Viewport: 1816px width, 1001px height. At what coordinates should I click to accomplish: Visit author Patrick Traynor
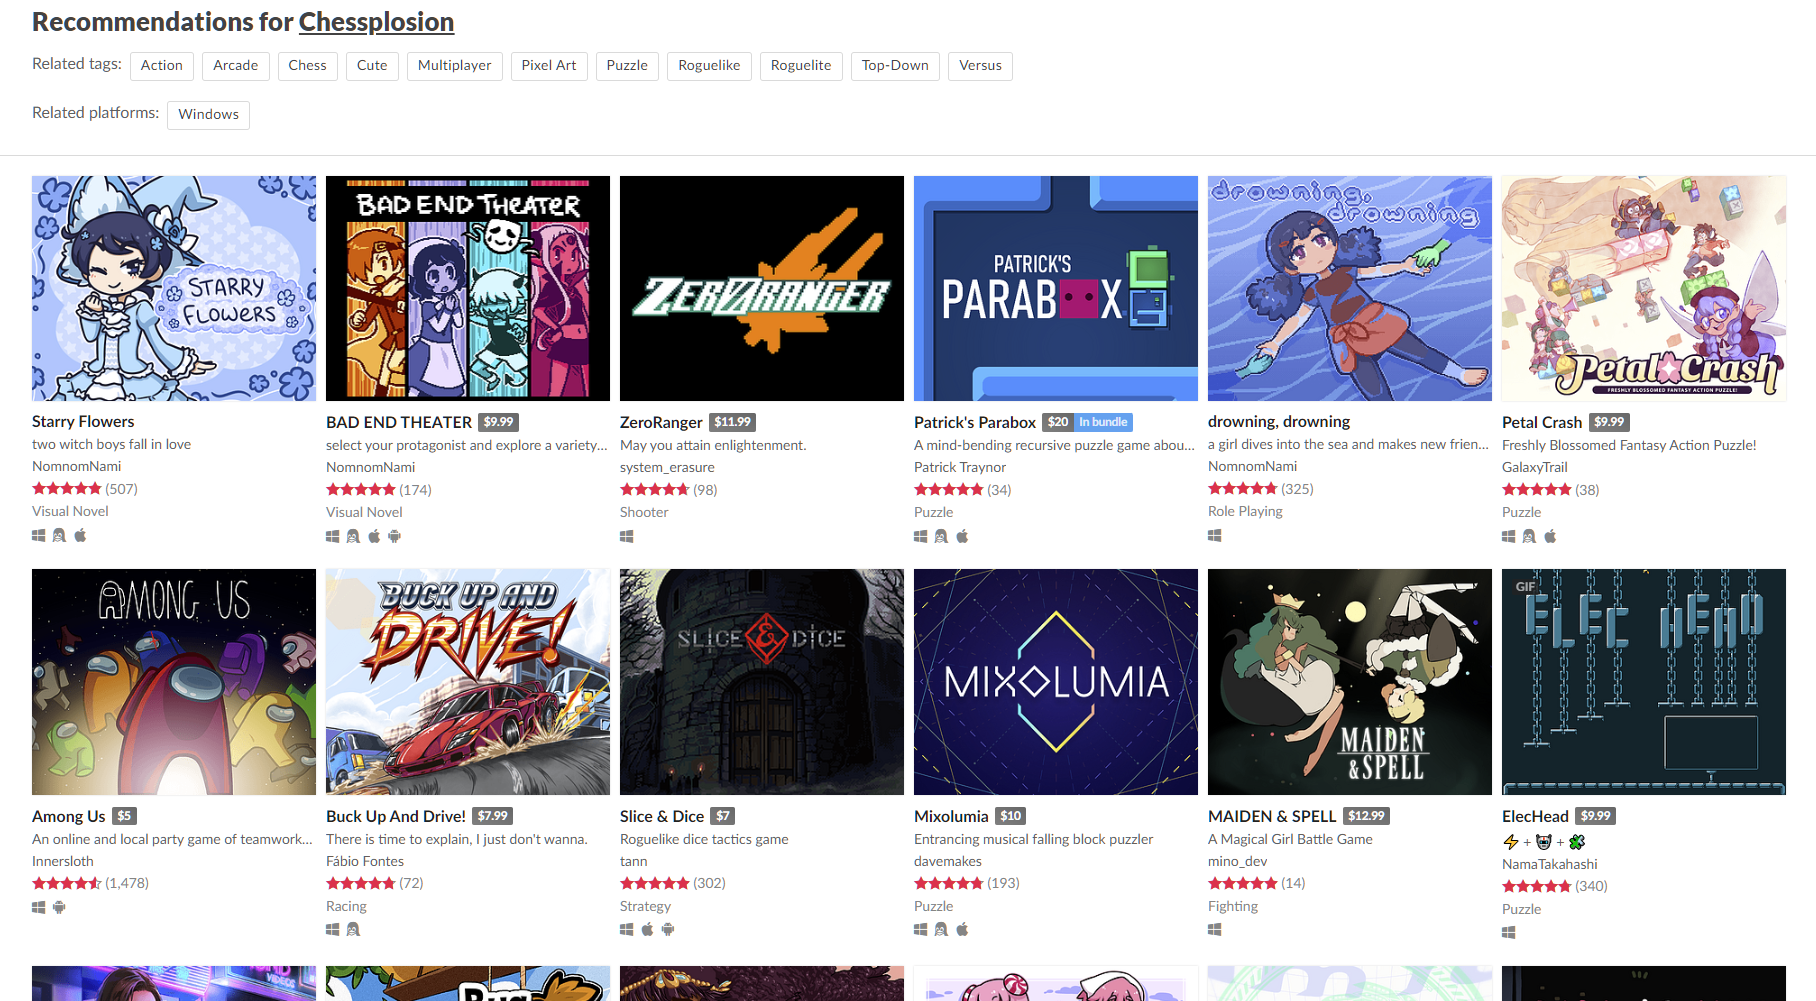coord(960,467)
